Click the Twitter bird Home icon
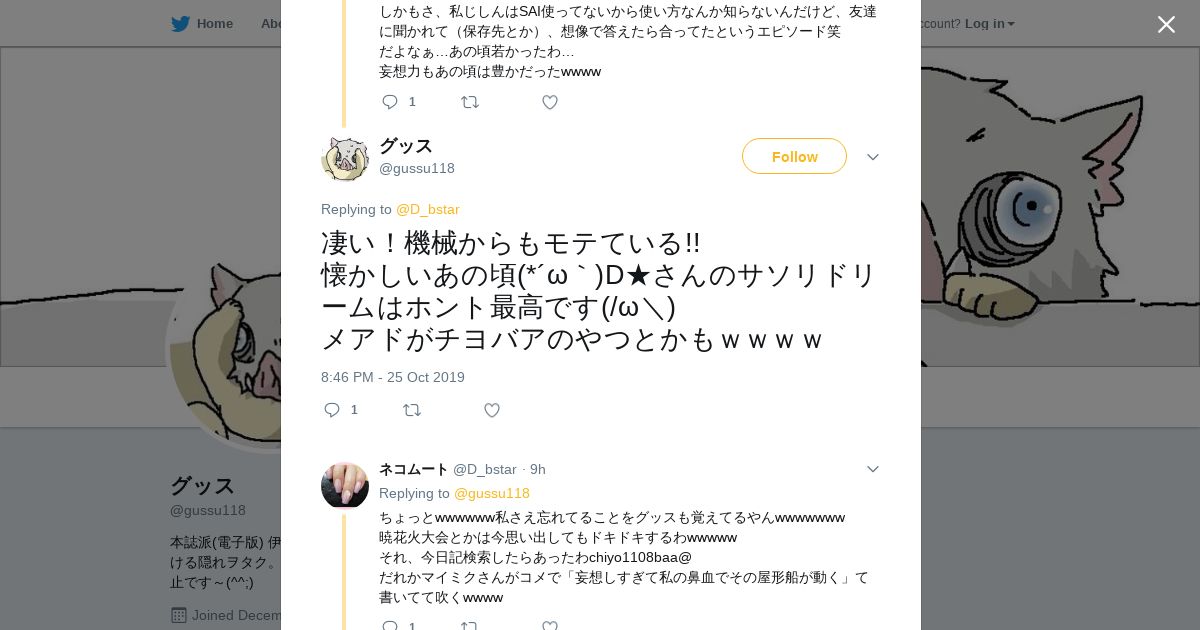 [180, 23]
